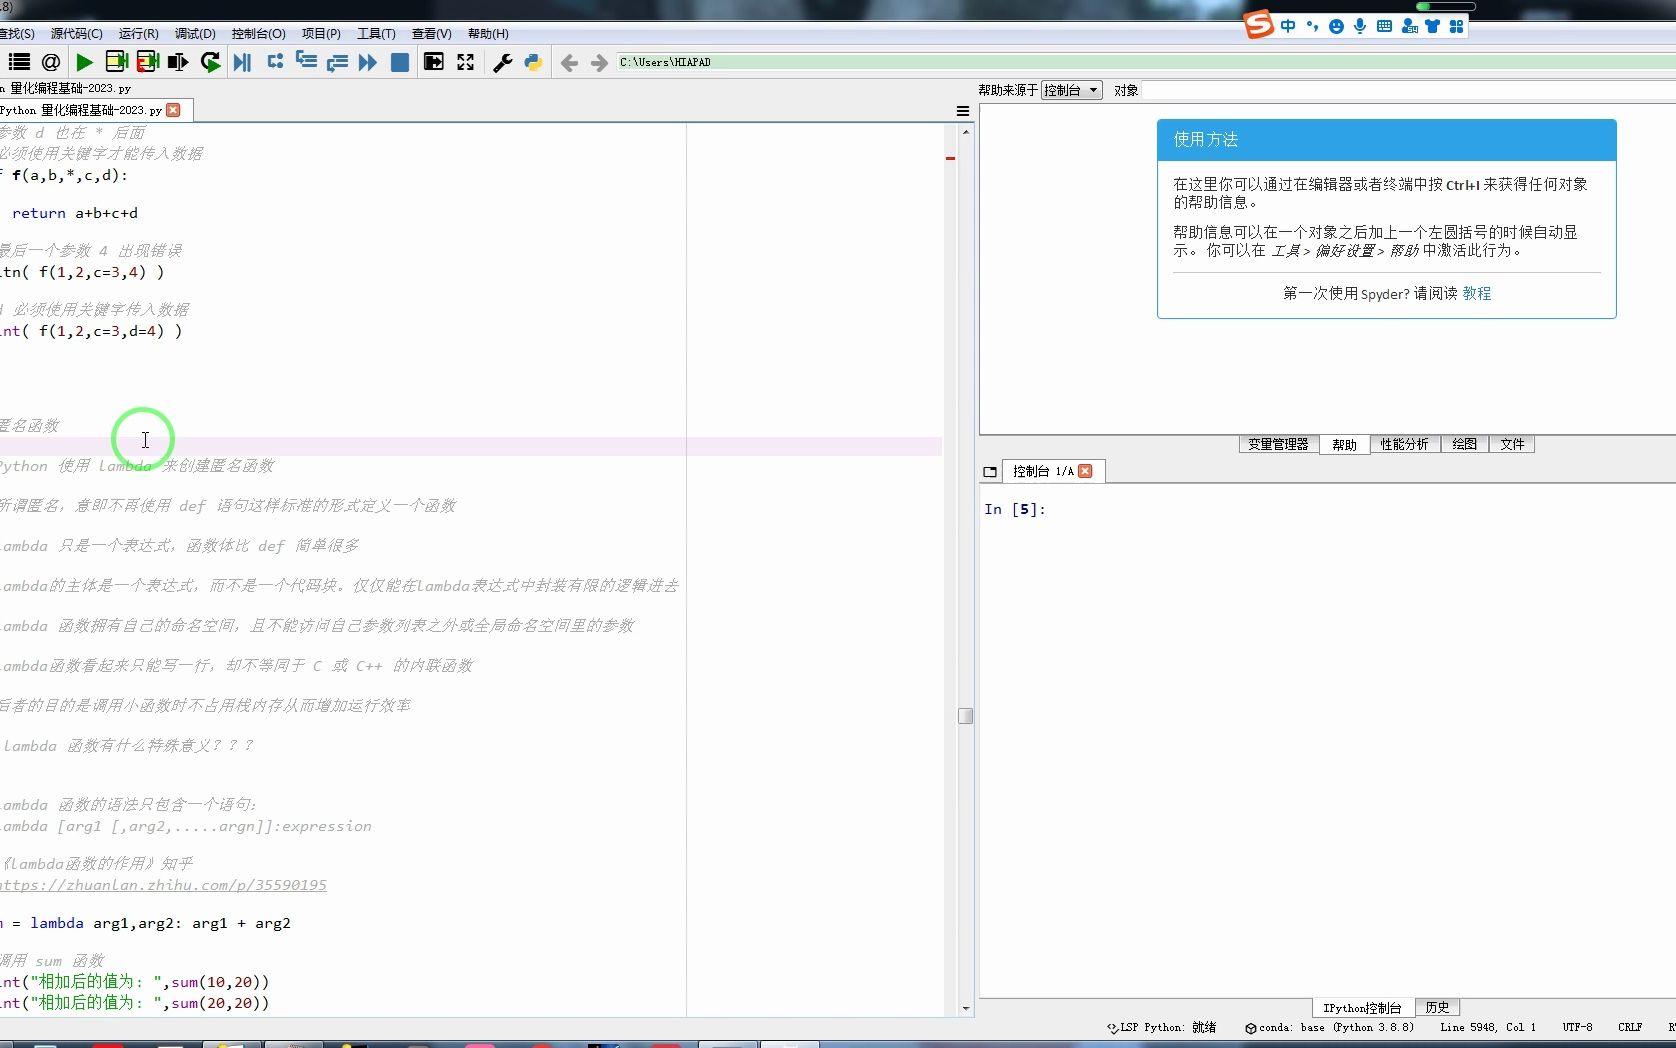Open the 项目(P) menu
1676x1048 pixels.
pyautogui.click(x=321, y=33)
